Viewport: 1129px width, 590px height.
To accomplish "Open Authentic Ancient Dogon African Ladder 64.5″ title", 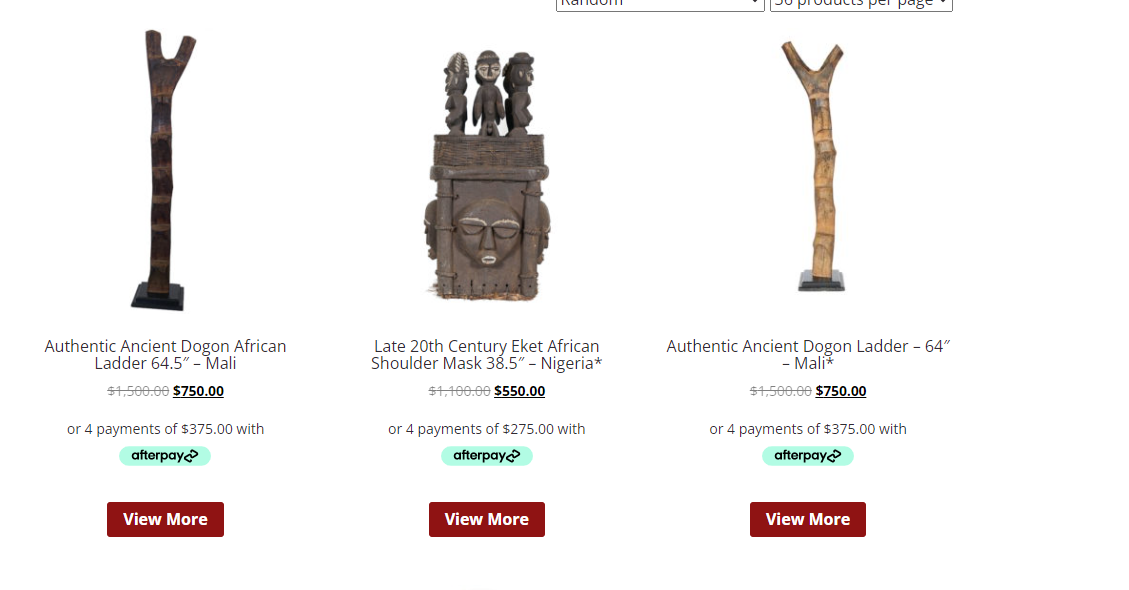I will click(x=166, y=354).
